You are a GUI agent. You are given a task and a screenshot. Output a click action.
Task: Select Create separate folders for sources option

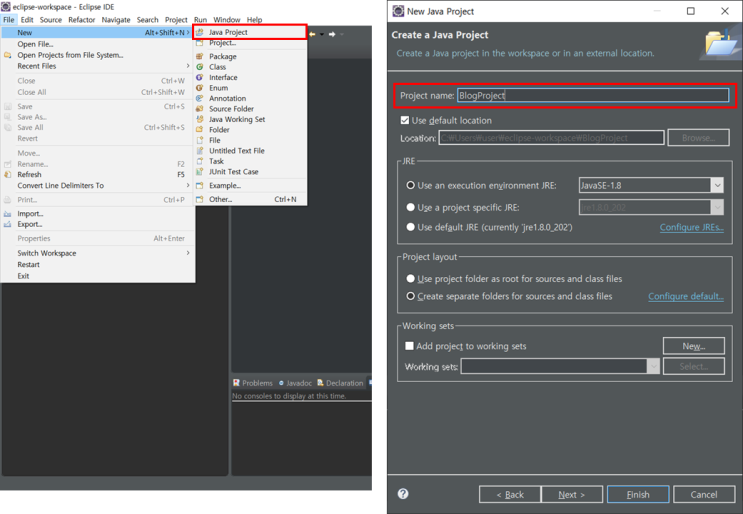click(x=410, y=296)
